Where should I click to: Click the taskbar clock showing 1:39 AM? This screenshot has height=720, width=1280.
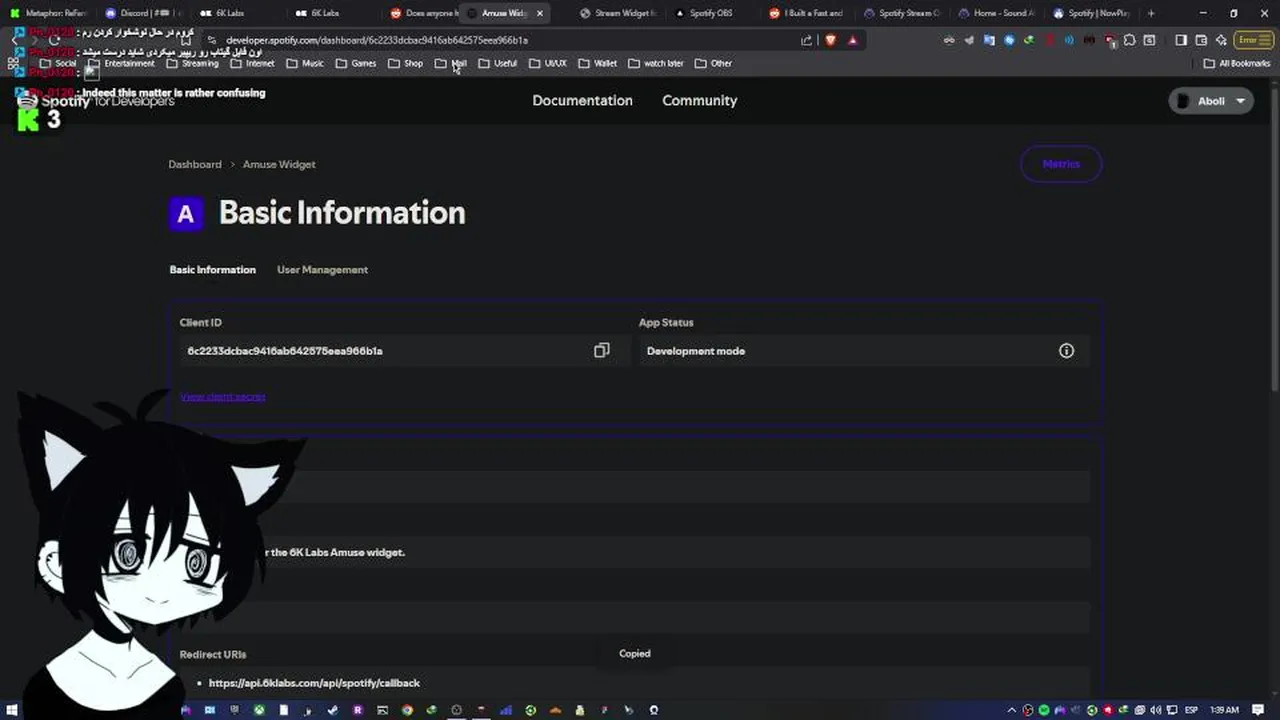1224,710
